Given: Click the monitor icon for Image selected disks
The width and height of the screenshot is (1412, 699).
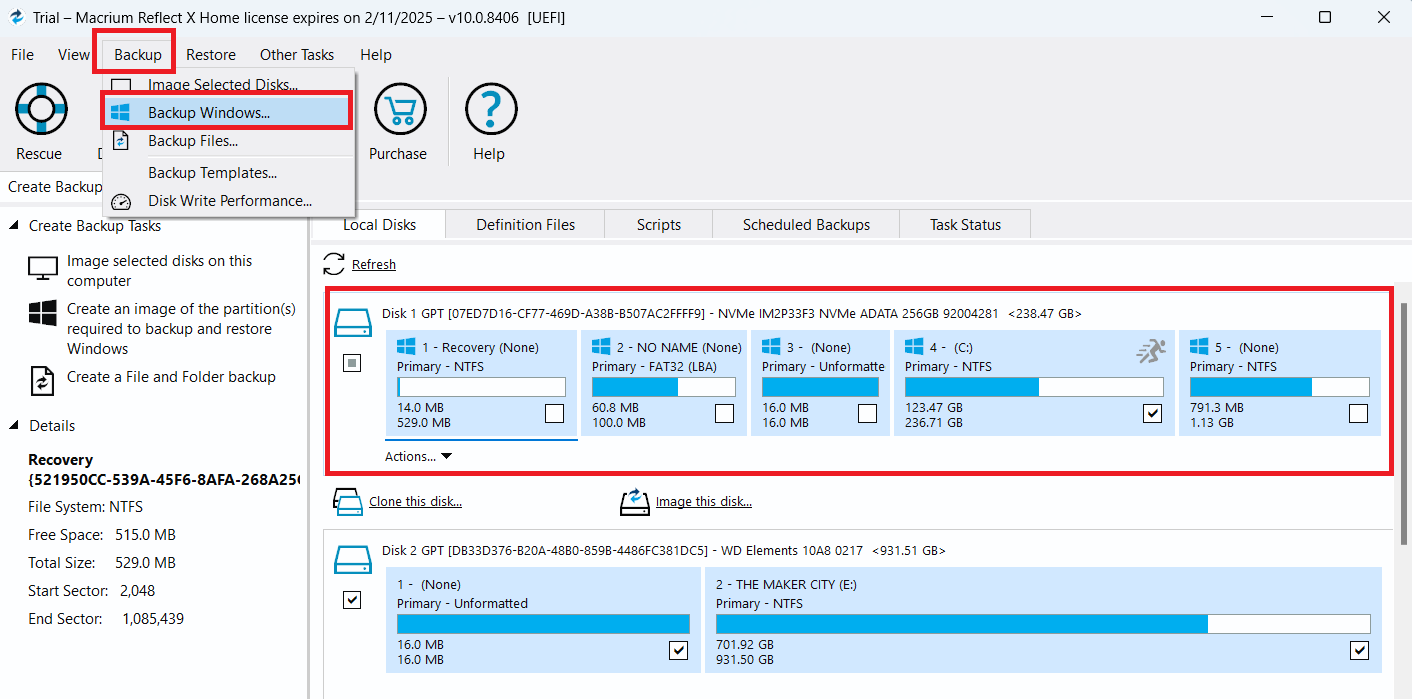Looking at the screenshot, I should point(43,270).
